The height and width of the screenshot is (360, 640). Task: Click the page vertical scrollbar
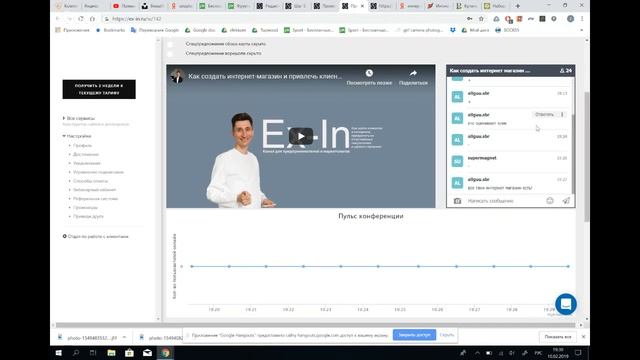tap(587, 157)
